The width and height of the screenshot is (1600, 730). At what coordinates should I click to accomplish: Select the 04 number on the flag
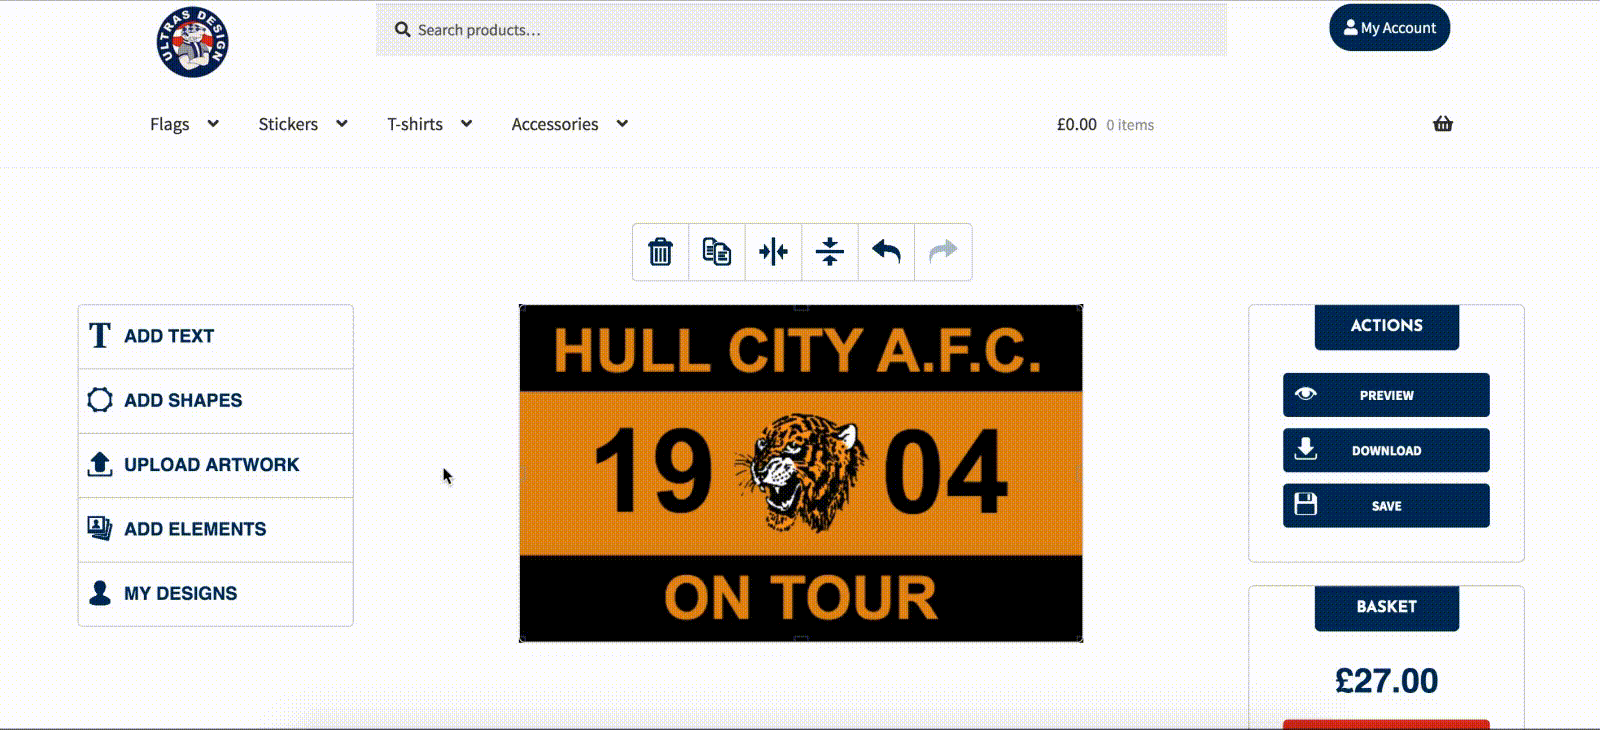pyautogui.click(x=946, y=470)
